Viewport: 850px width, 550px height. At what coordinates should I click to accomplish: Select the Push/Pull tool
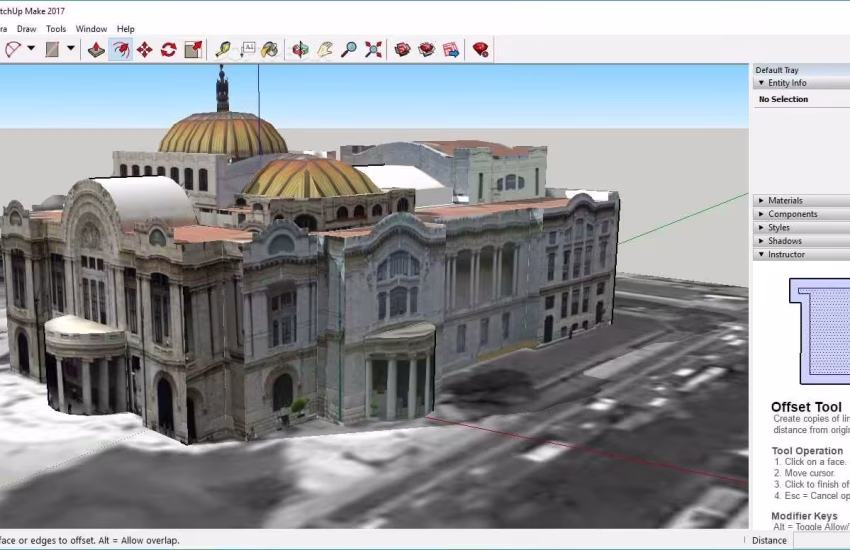pos(96,50)
